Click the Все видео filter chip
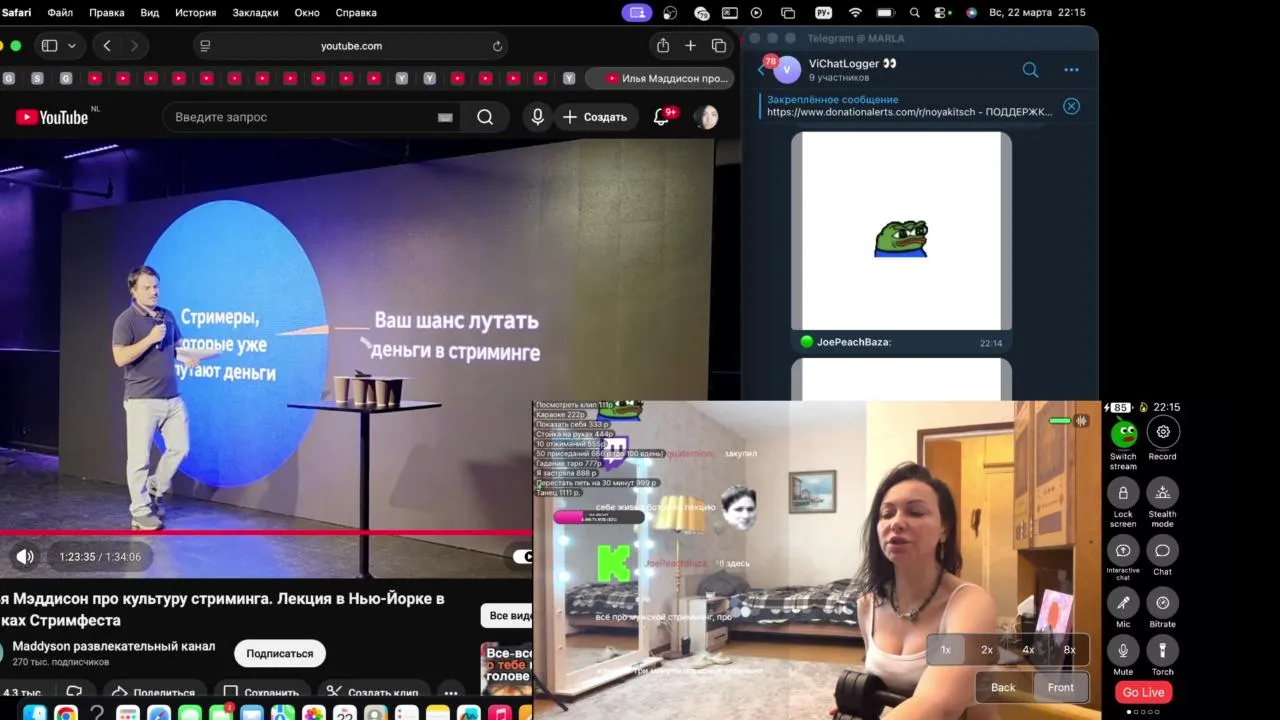The height and width of the screenshot is (720, 1280). [x=507, y=615]
